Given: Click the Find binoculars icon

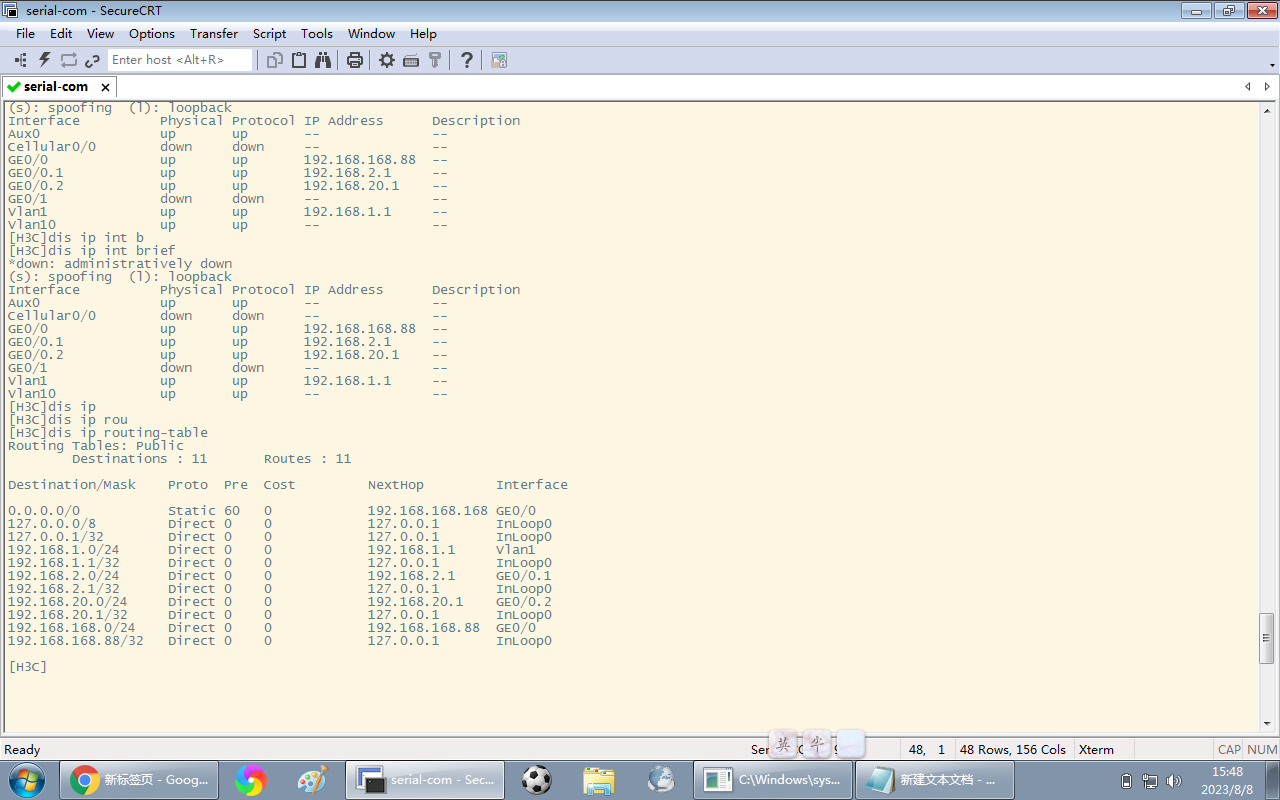Looking at the screenshot, I should [x=323, y=60].
